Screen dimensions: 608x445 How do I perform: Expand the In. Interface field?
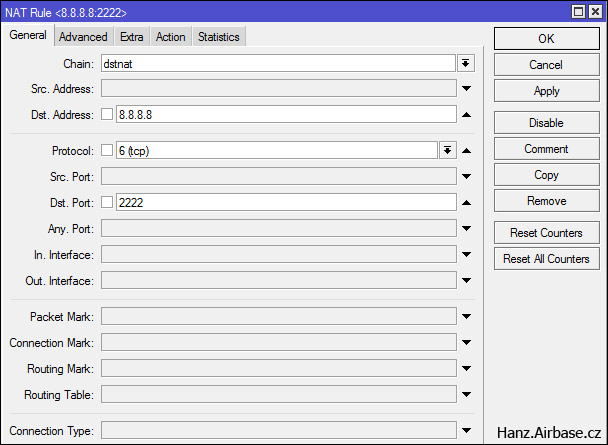click(466, 255)
